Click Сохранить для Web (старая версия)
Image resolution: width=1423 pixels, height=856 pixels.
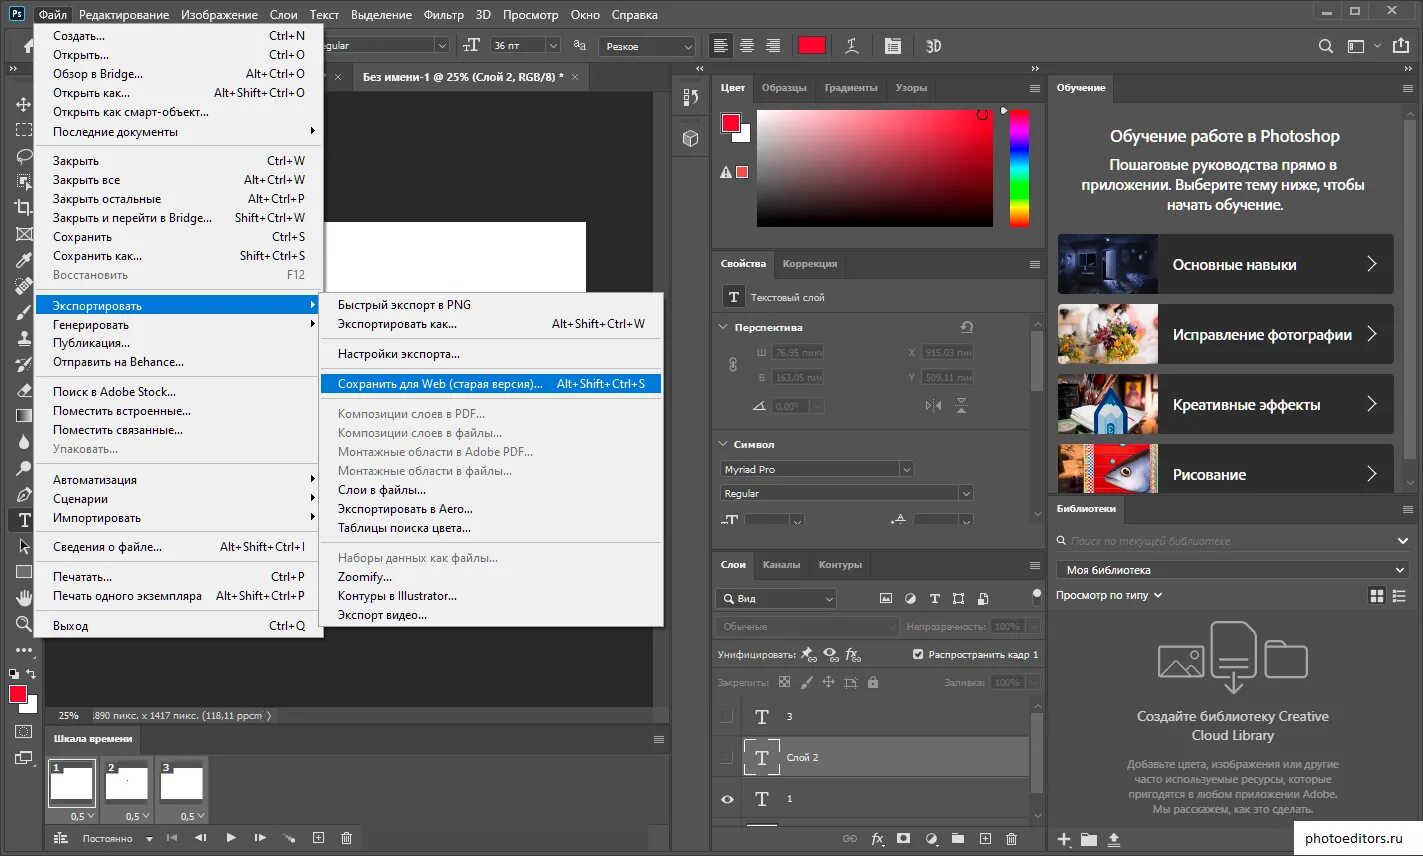pyautogui.click(x=491, y=384)
